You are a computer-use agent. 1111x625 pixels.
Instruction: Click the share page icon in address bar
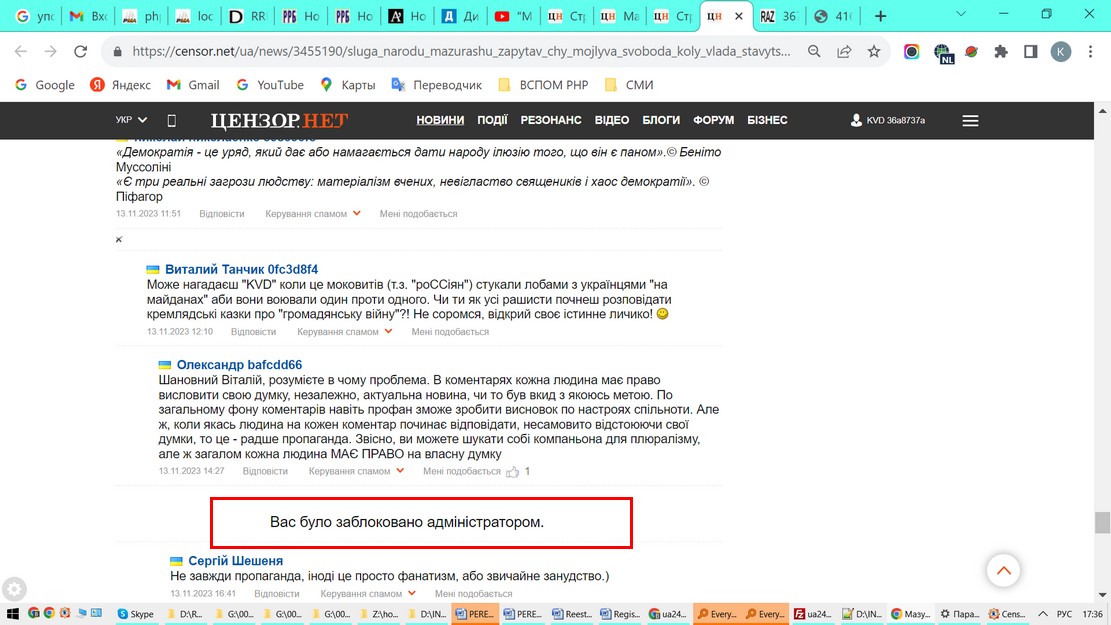click(844, 51)
